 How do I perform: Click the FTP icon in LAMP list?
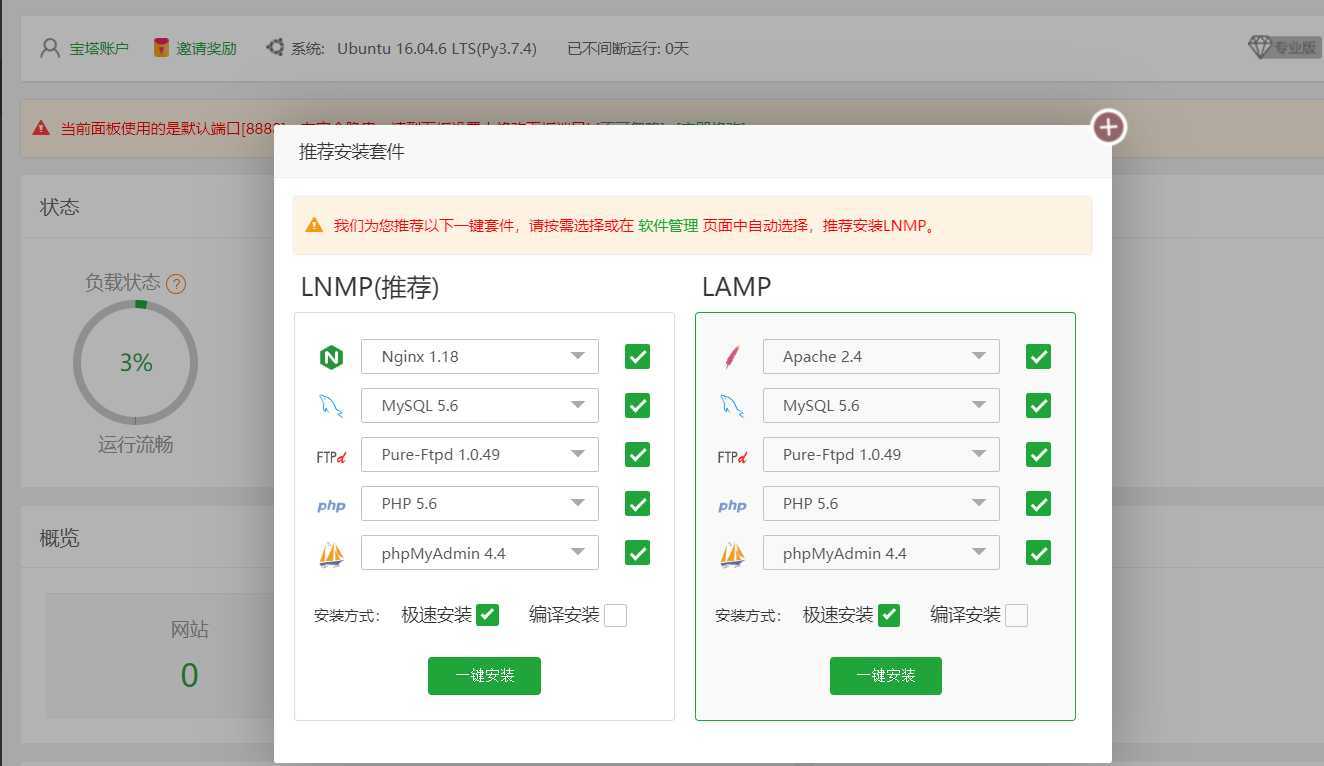click(732, 456)
